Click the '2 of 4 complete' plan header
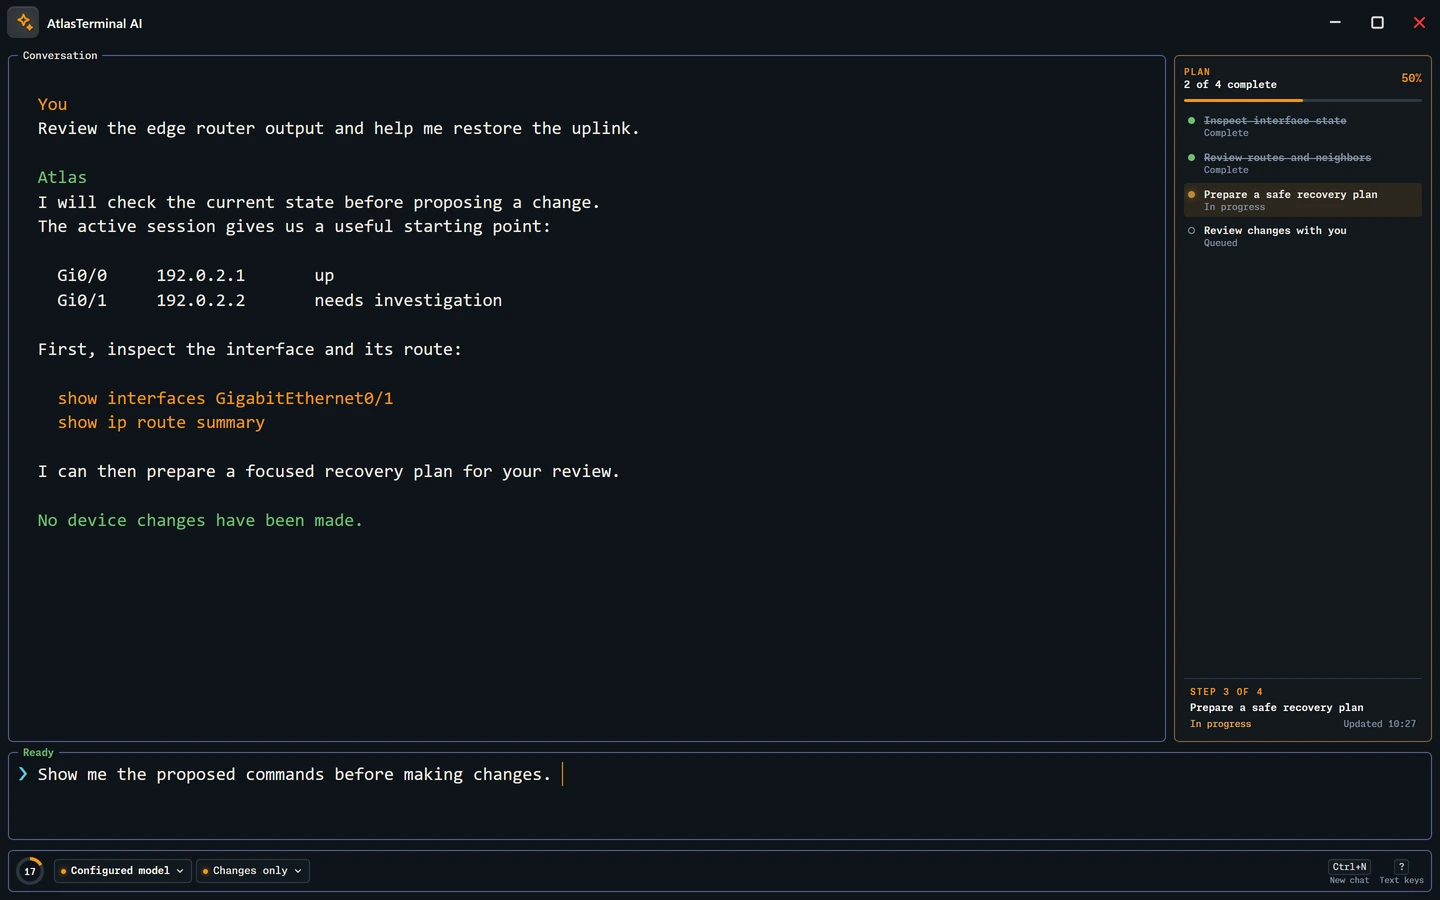The height and width of the screenshot is (900, 1440). tap(1230, 85)
